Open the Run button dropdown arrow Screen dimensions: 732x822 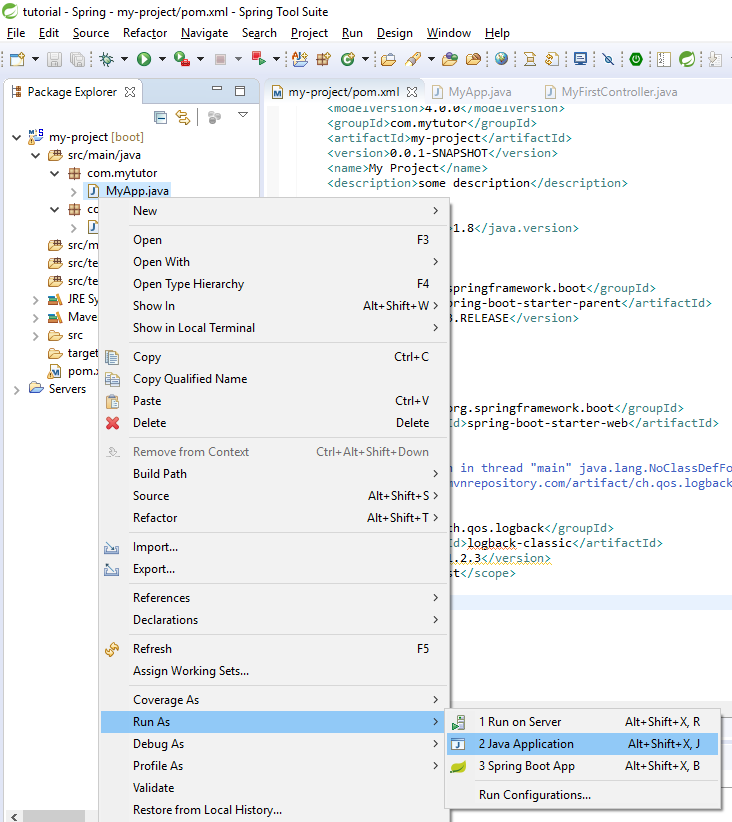coord(162,59)
